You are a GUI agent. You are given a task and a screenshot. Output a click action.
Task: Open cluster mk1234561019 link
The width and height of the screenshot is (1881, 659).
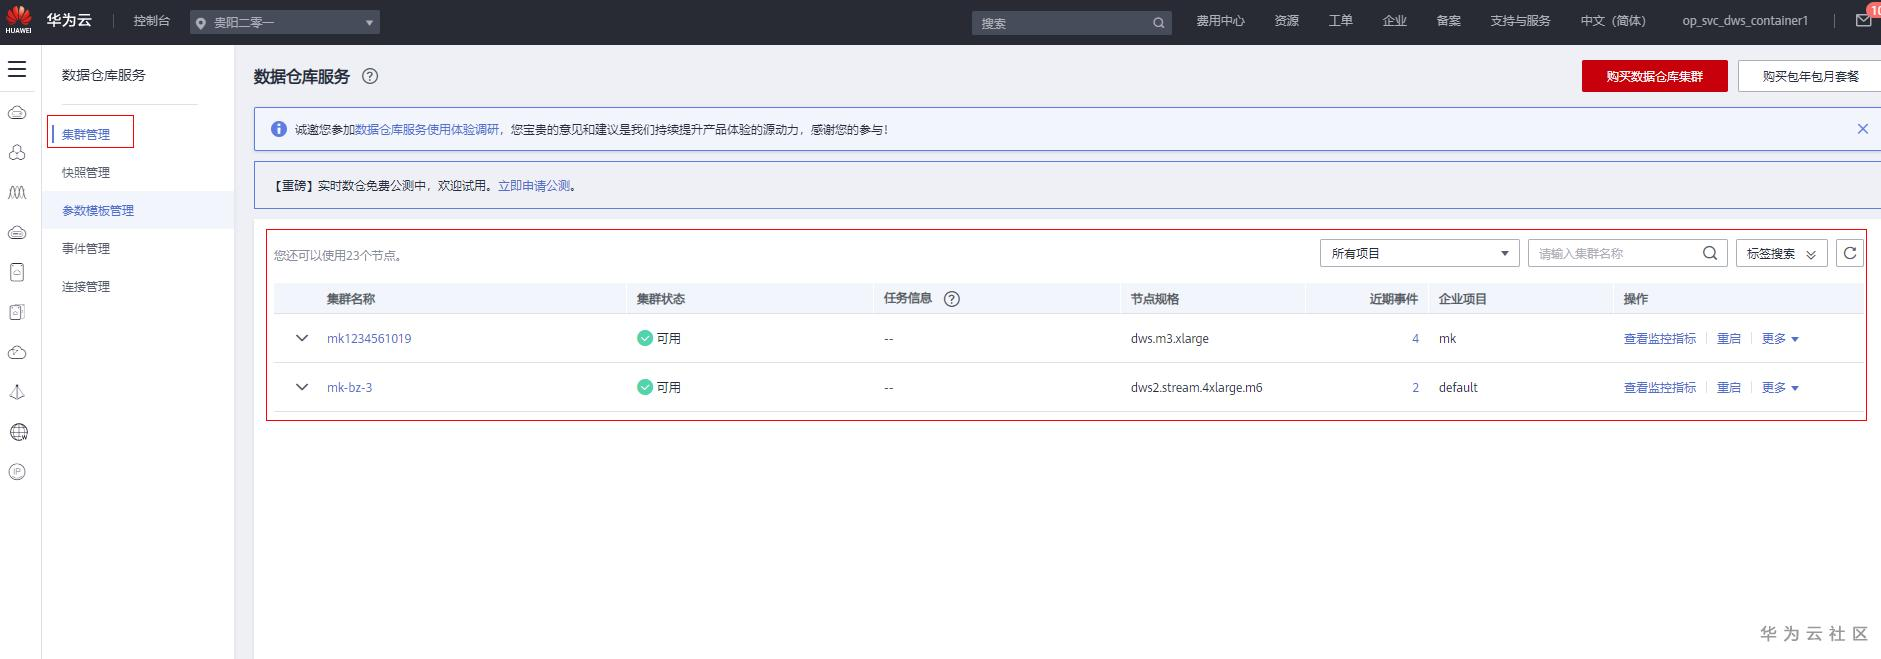(x=369, y=339)
